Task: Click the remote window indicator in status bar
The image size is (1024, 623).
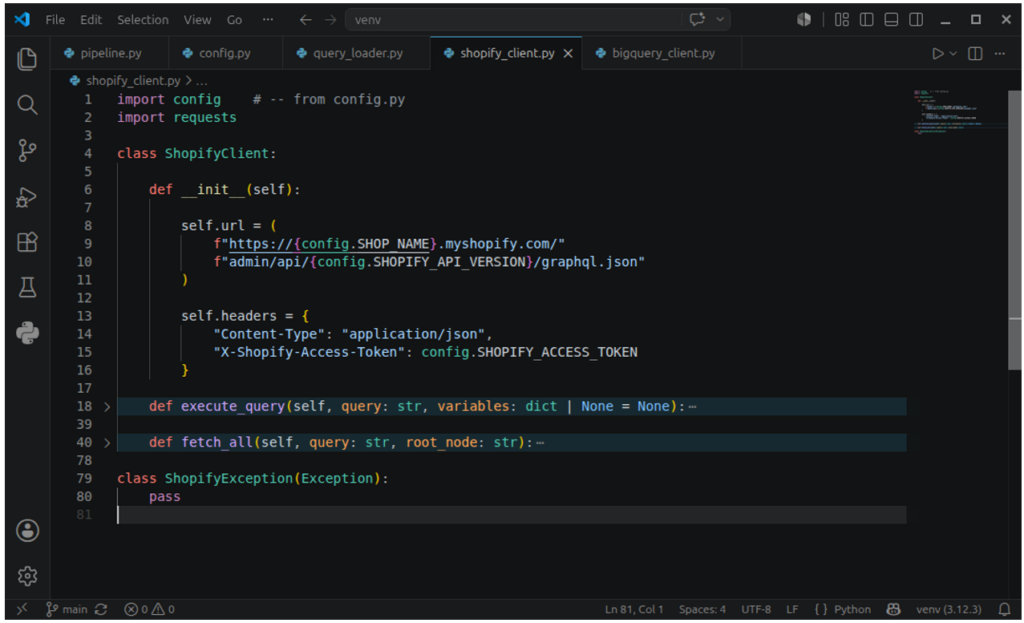Action: click(22, 609)
